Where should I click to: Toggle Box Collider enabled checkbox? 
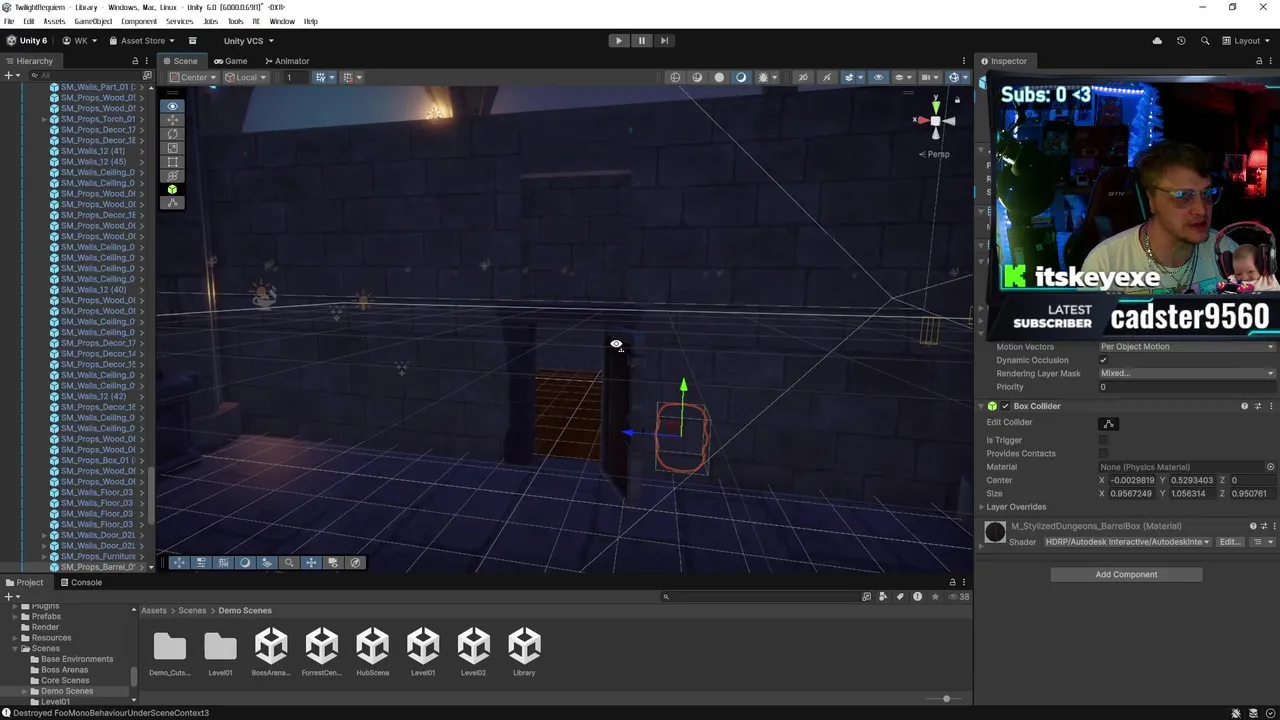coord(1005,406)
